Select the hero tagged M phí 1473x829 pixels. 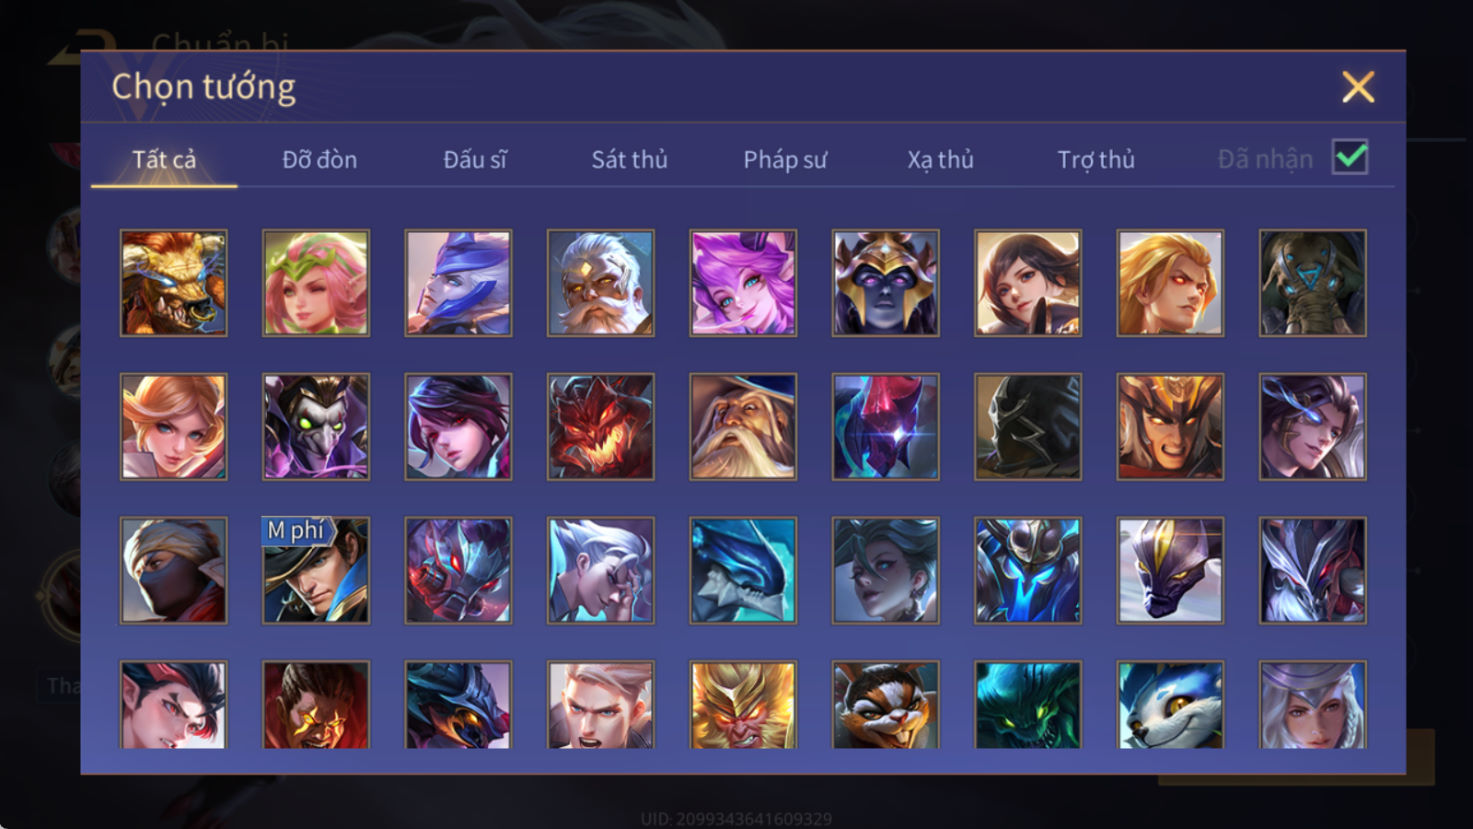coord(316,571)
